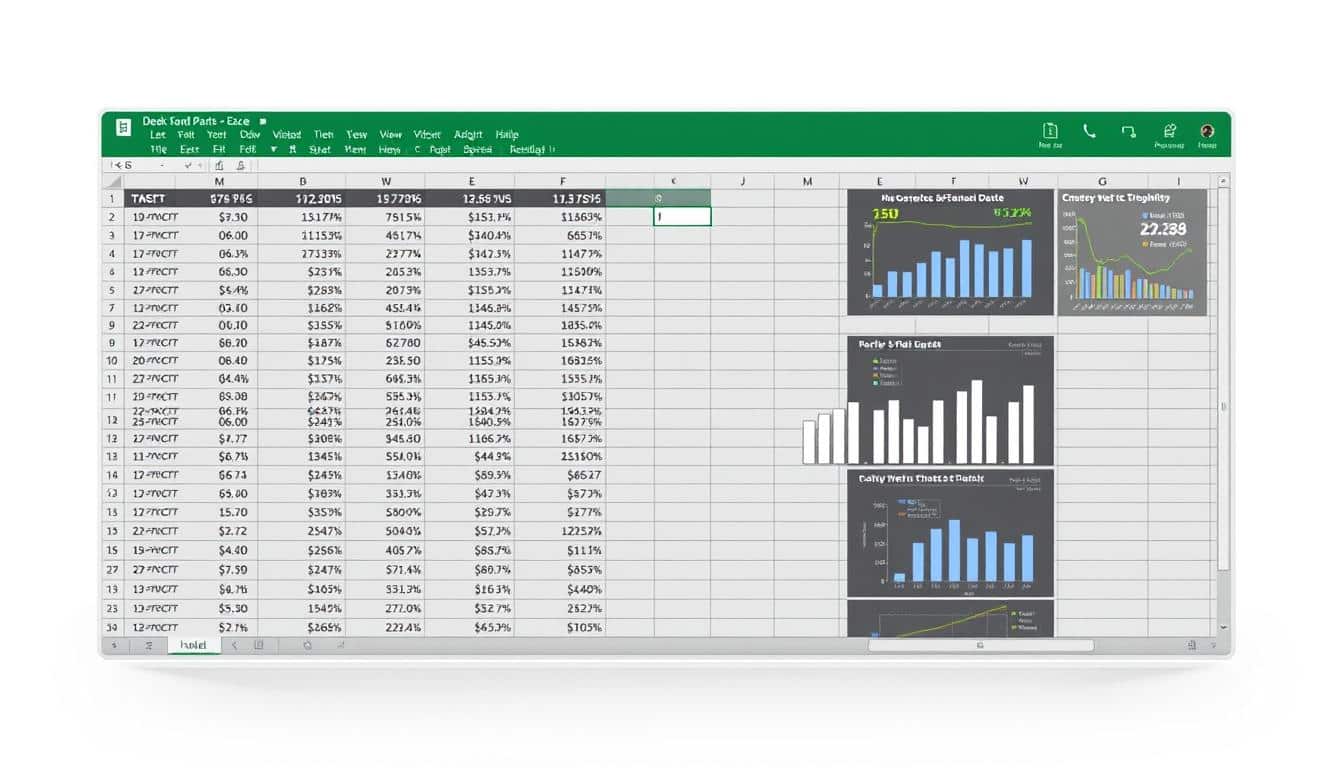The width and height of the screenshot is (1344, 768).
Task: Click the "TASET" header cell
Action: pyautogui.click(x=149, y=199)
